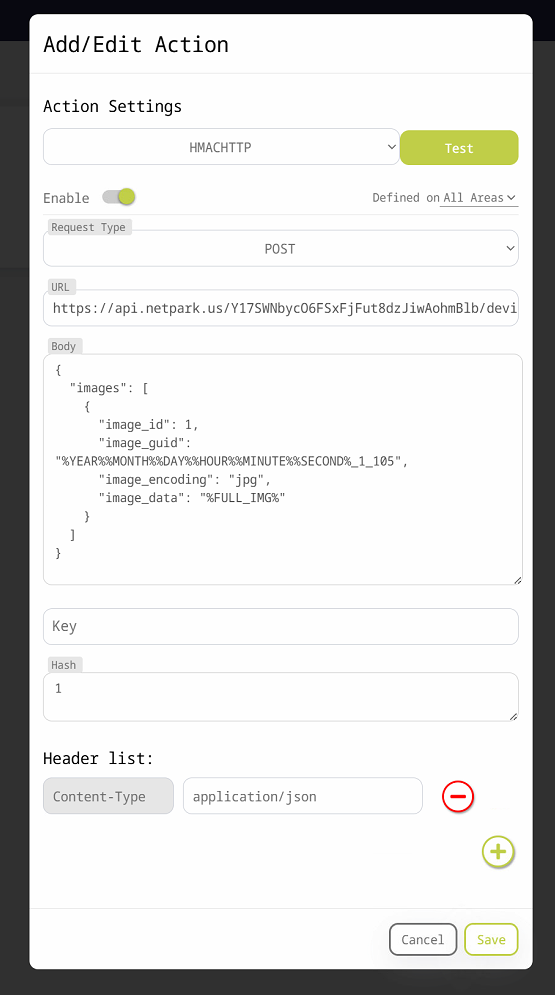Viewport: 555px width, 995px height.
Task: Add a new header with the plus icon
Action: pyautogui.click(x=498, y=852)
